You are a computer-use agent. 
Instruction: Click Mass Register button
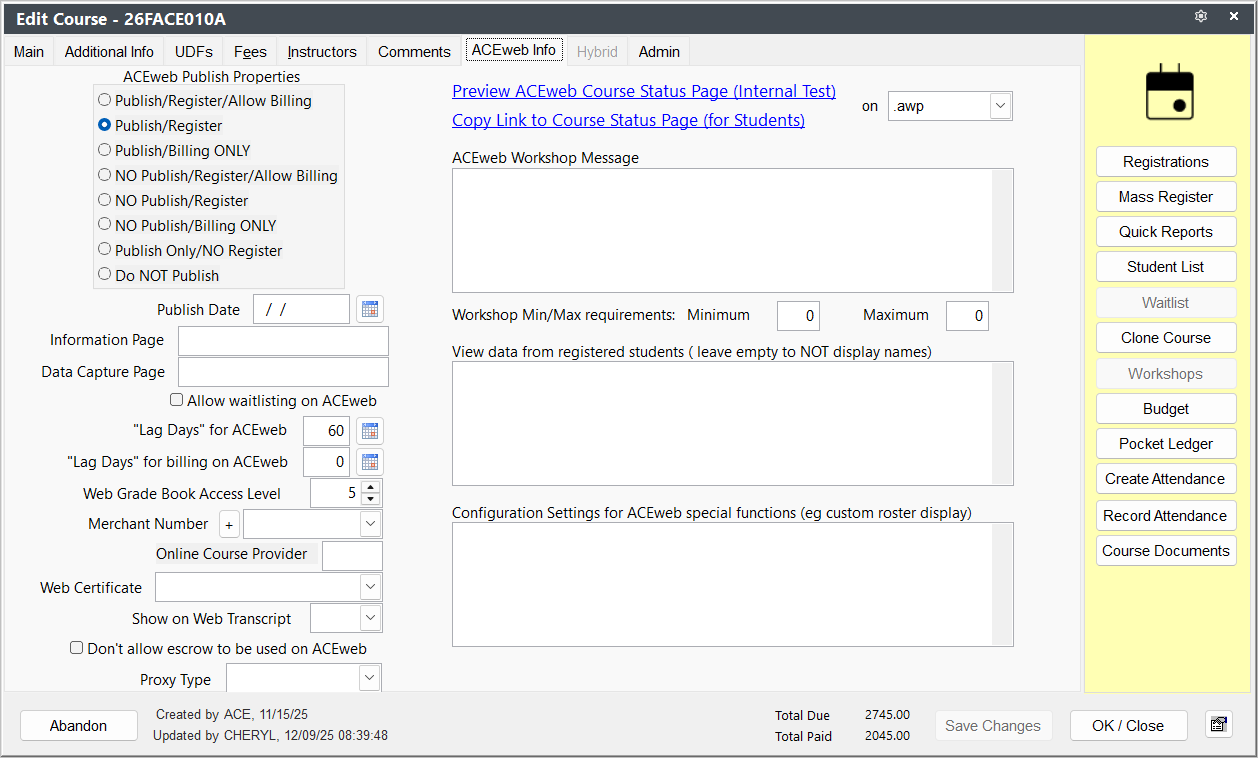pos(1166,196)
